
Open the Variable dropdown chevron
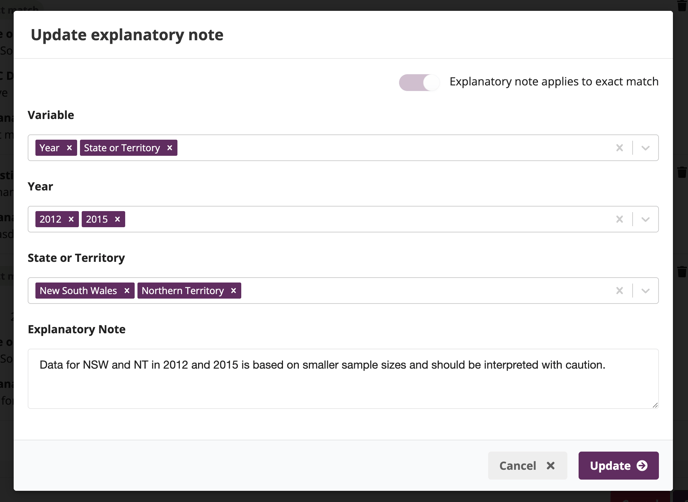[645, 148]
